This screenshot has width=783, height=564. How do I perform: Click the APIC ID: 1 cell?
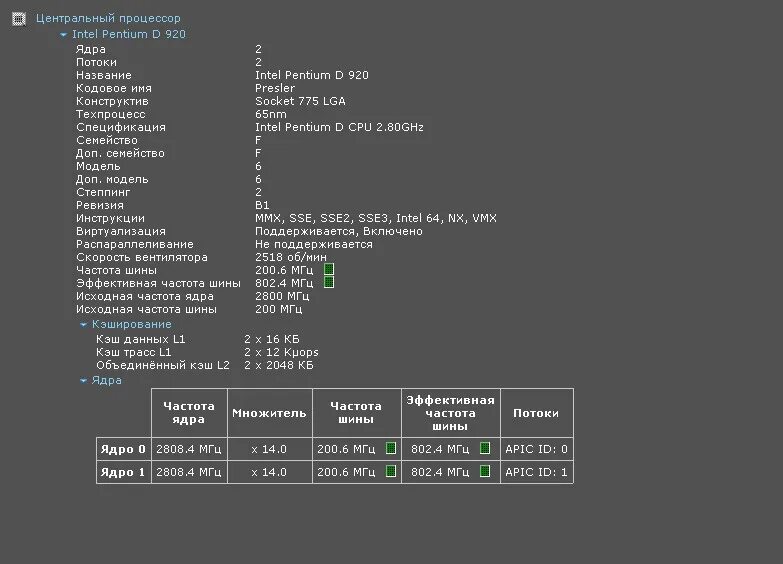pos(536,472)
